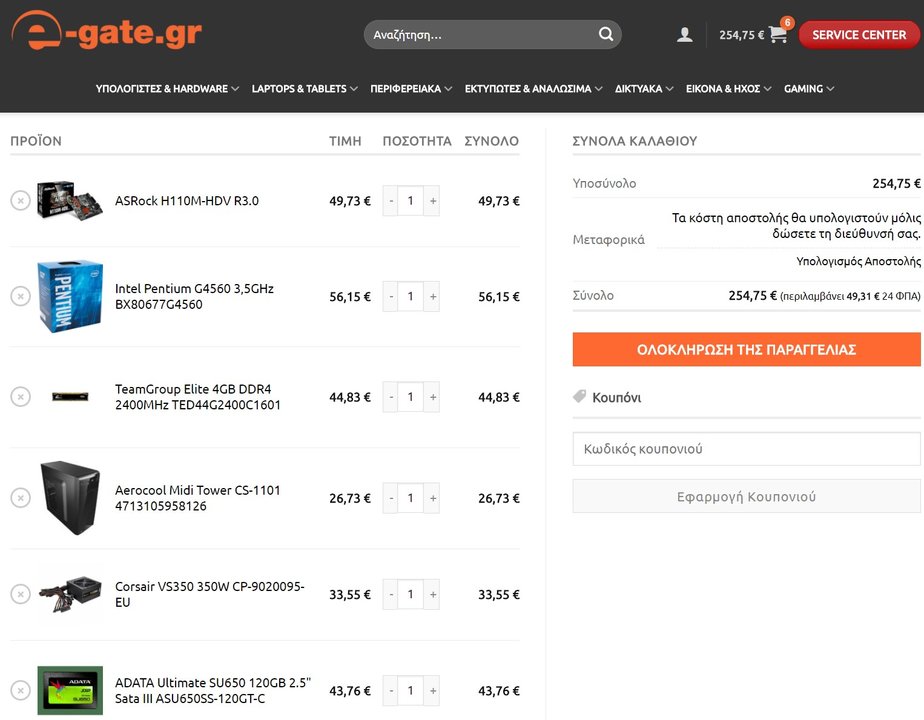This screenshot has width=924, height=720.
Task: Open Intel Pentium G4560 product link
Action: pyautogui.click(x=194, y=296)
